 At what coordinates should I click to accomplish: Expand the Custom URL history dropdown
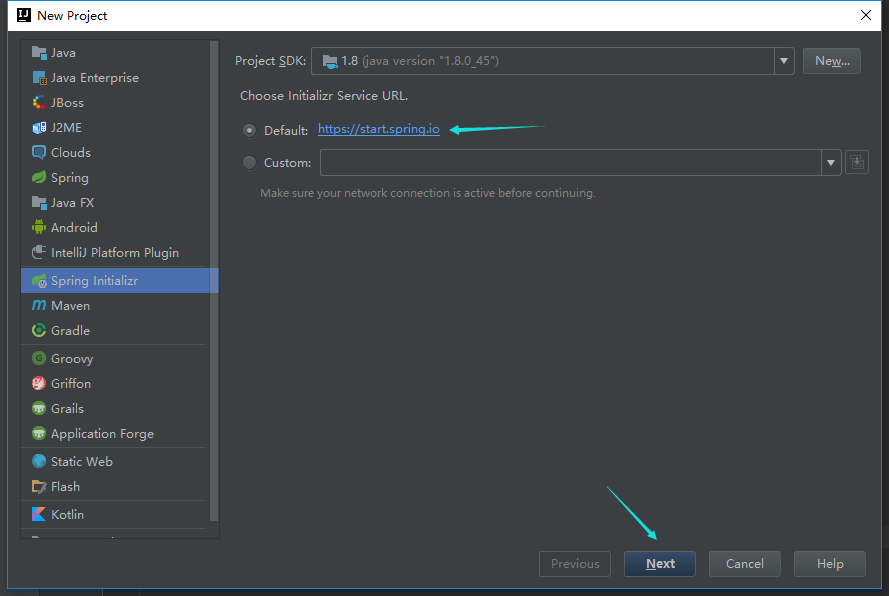click(831, 163)
